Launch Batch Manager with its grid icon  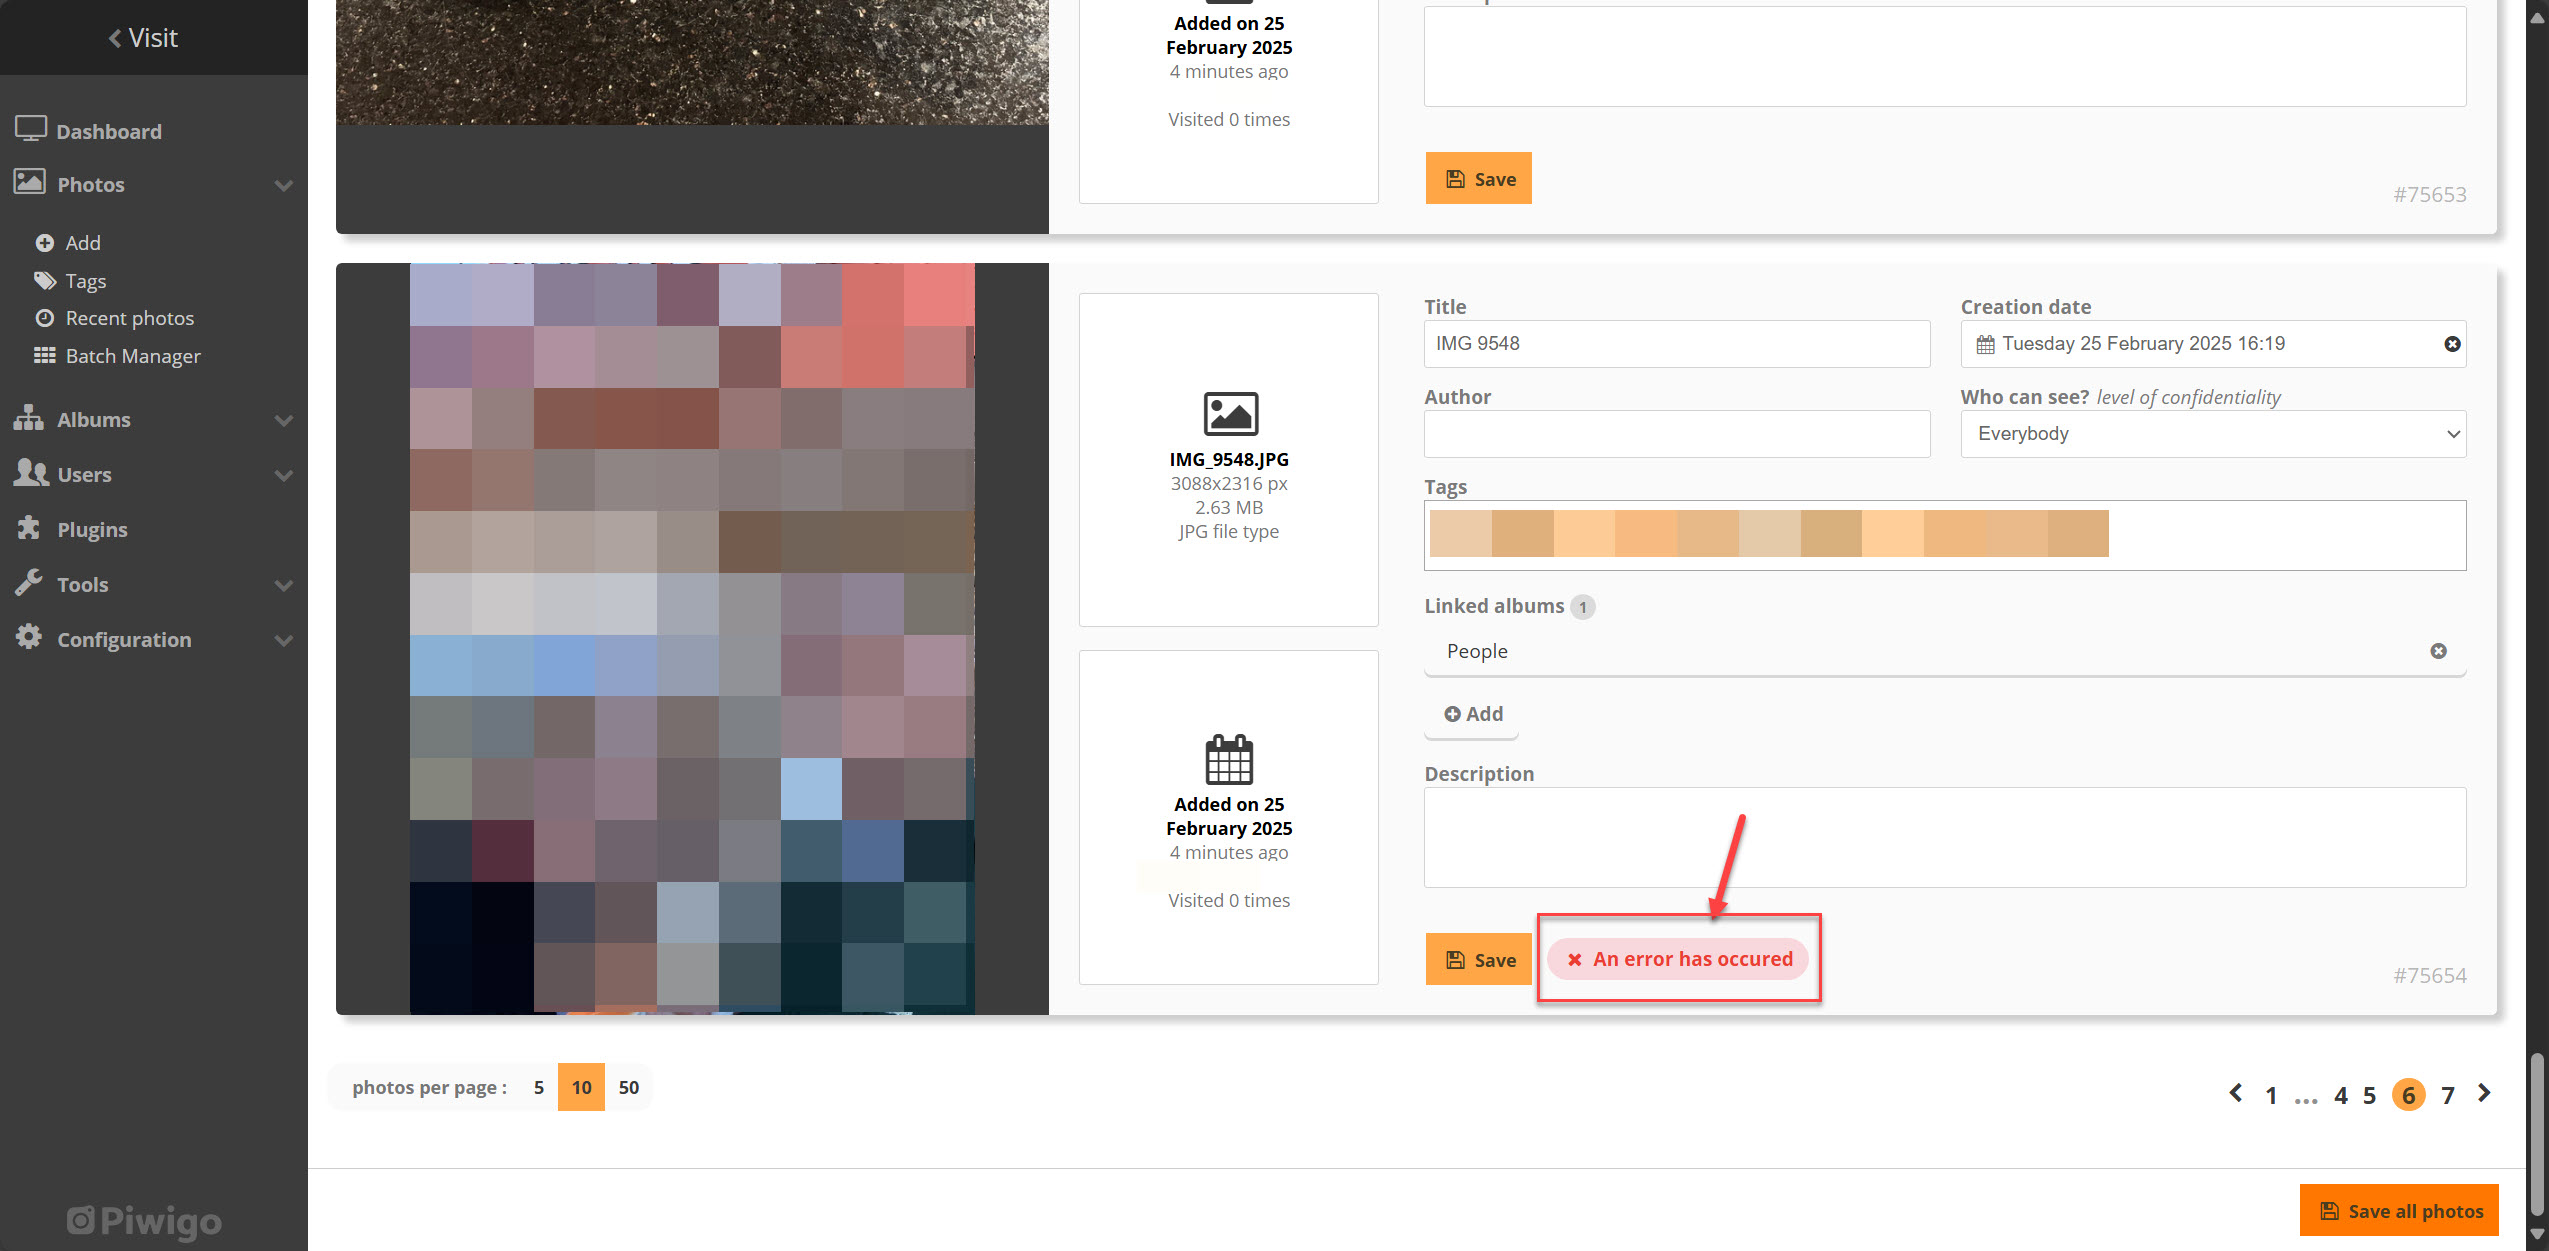point(45,355)
